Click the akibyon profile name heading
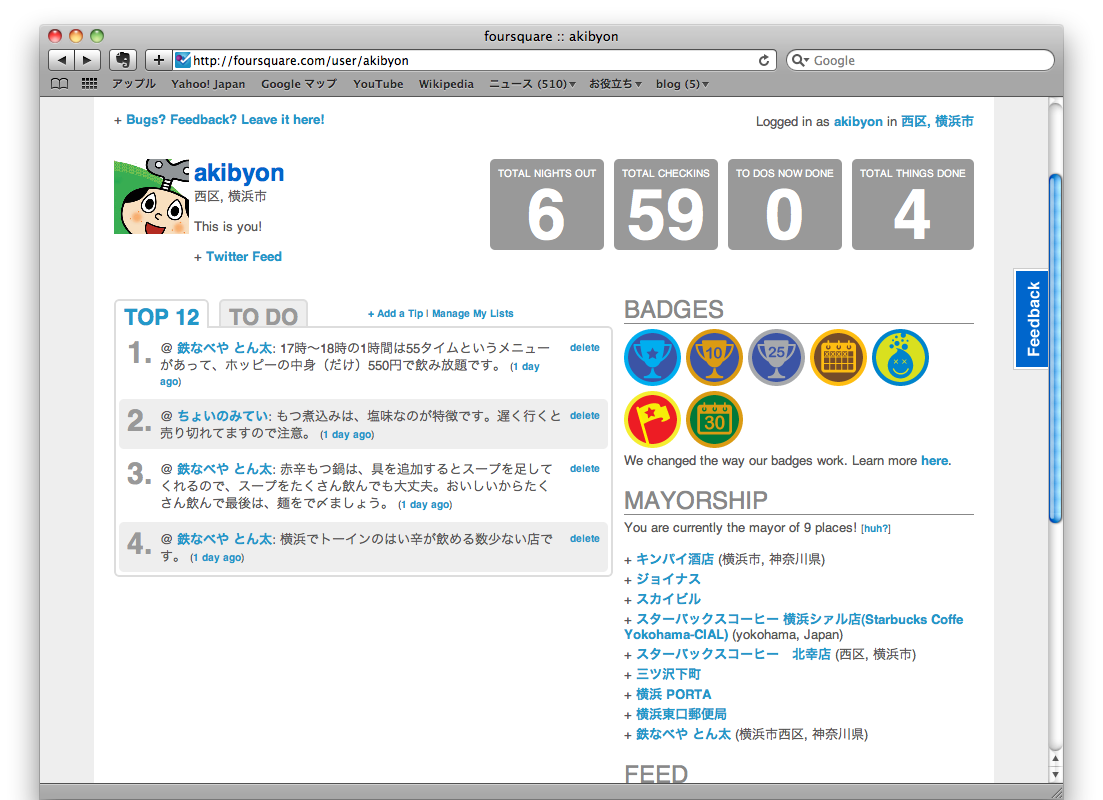Viewport: 1103px width, 800px height. [239, 172]
